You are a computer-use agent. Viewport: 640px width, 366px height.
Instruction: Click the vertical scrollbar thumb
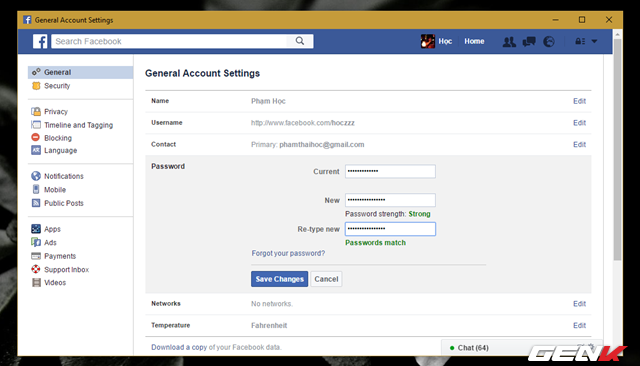point(618,149)
